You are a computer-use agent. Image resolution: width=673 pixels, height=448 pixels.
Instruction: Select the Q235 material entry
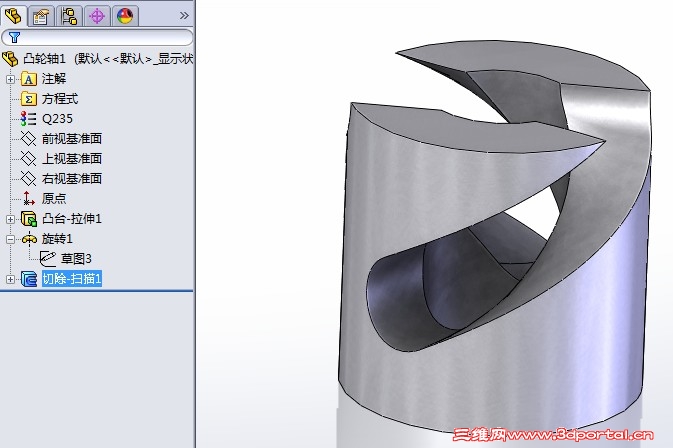pyautogui.click(x=57, y=119)
